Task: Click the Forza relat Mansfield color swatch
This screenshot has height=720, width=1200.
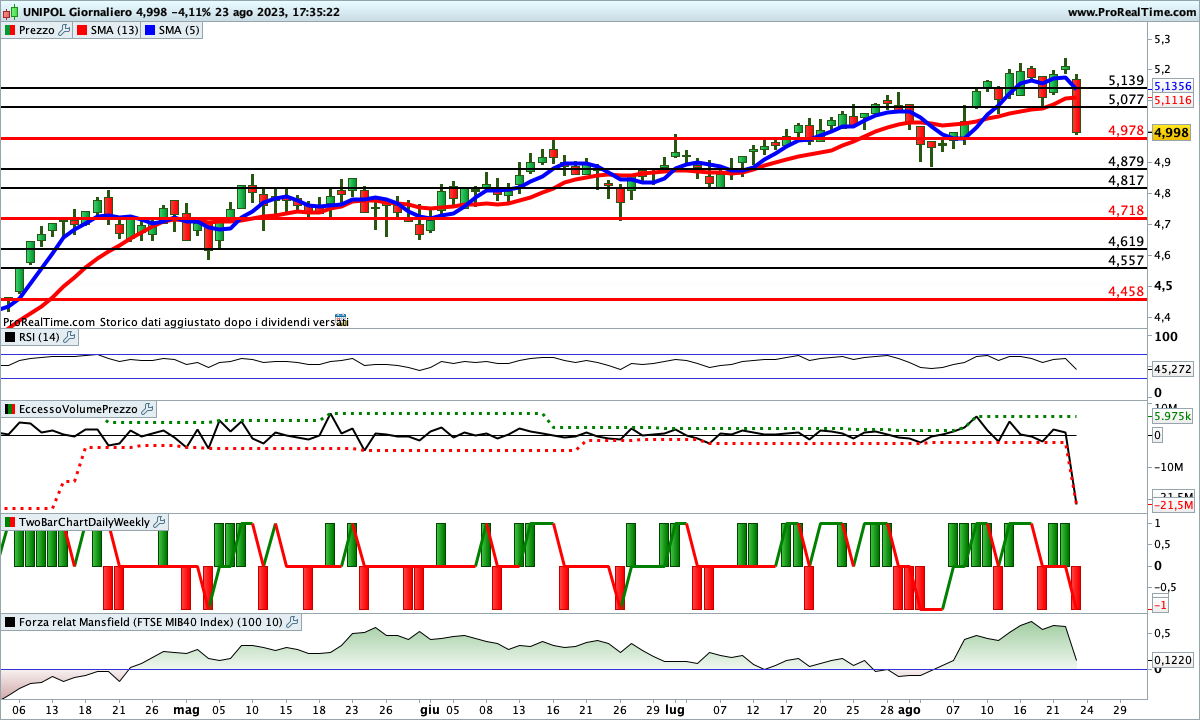Action: (x=10, y=622)
